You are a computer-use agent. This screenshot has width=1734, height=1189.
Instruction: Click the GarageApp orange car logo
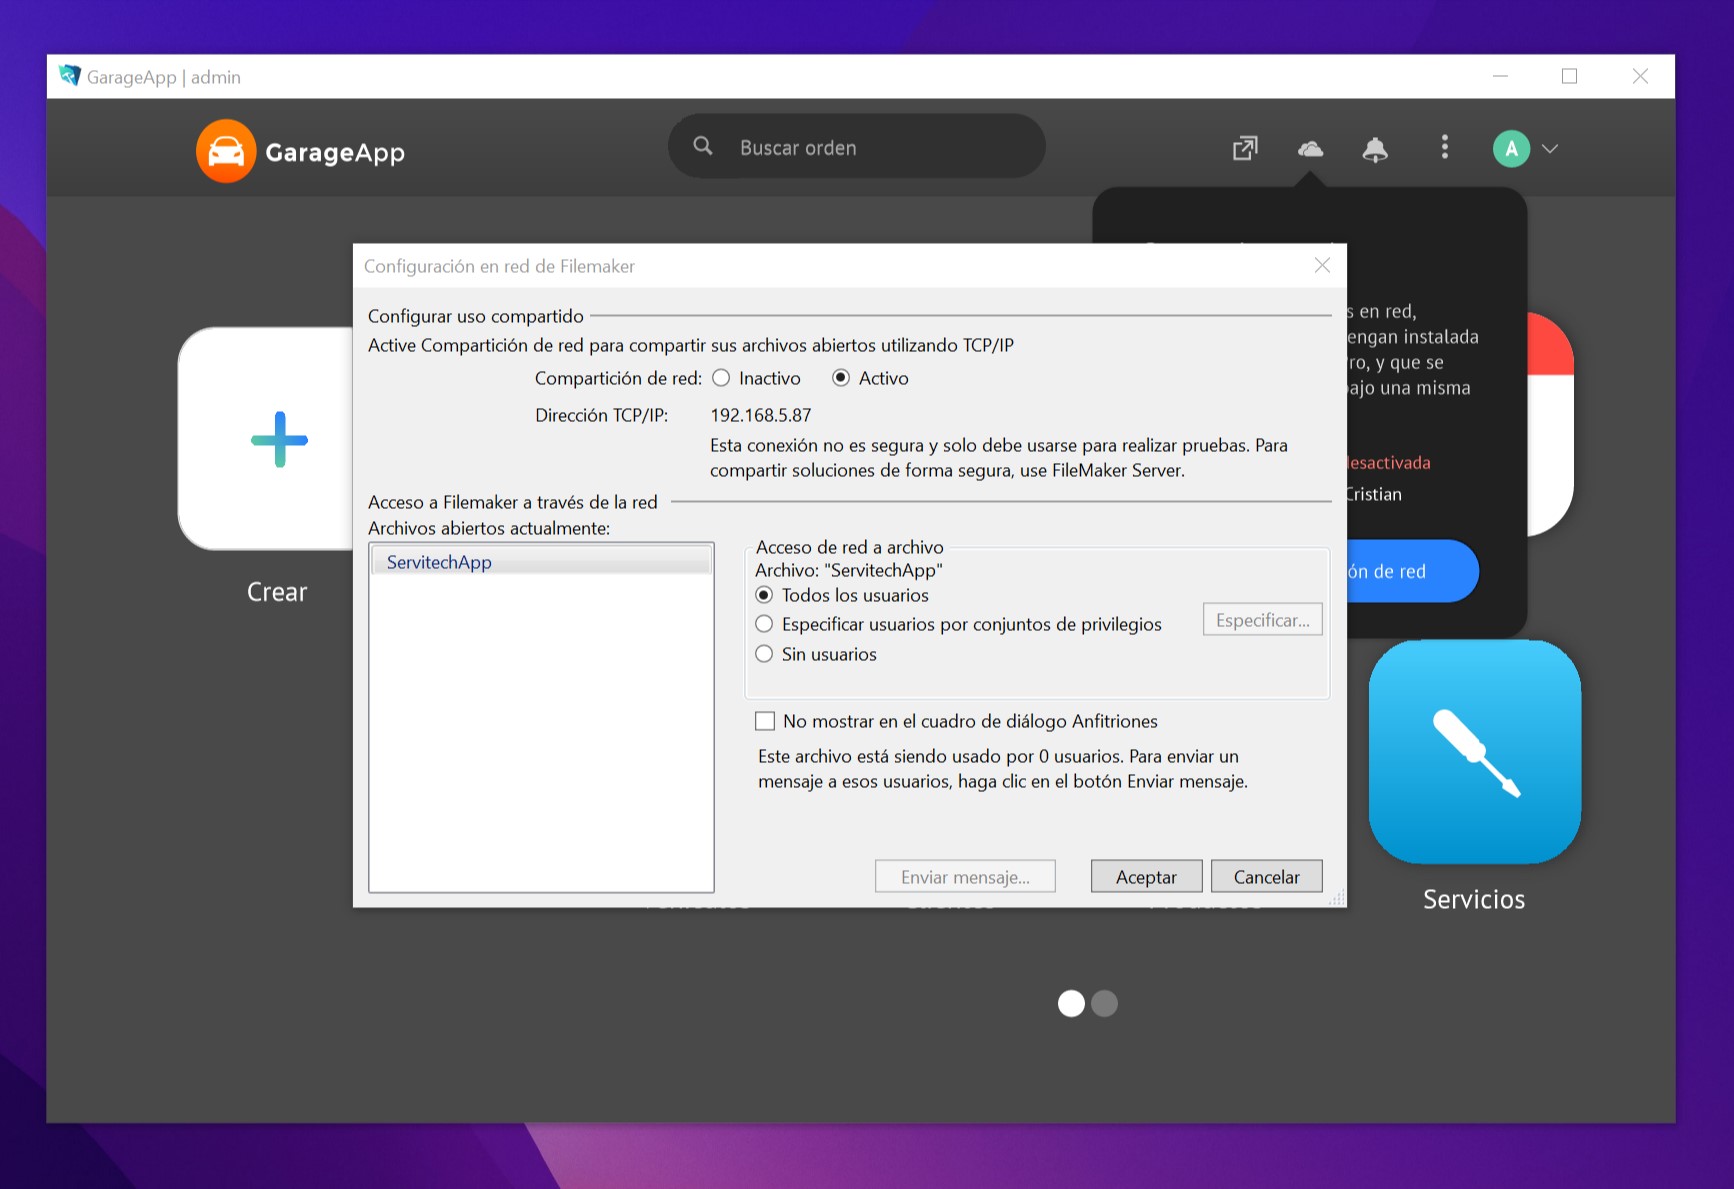[x=226, y=151]
